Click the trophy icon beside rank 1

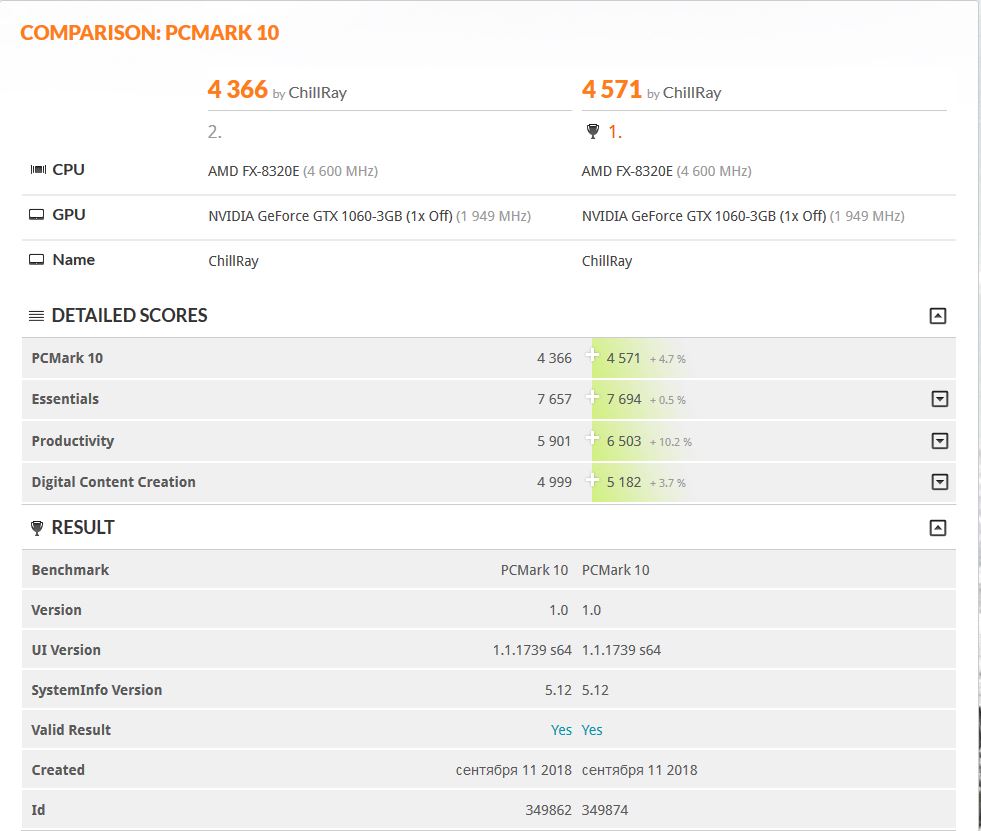pos(592,131)
